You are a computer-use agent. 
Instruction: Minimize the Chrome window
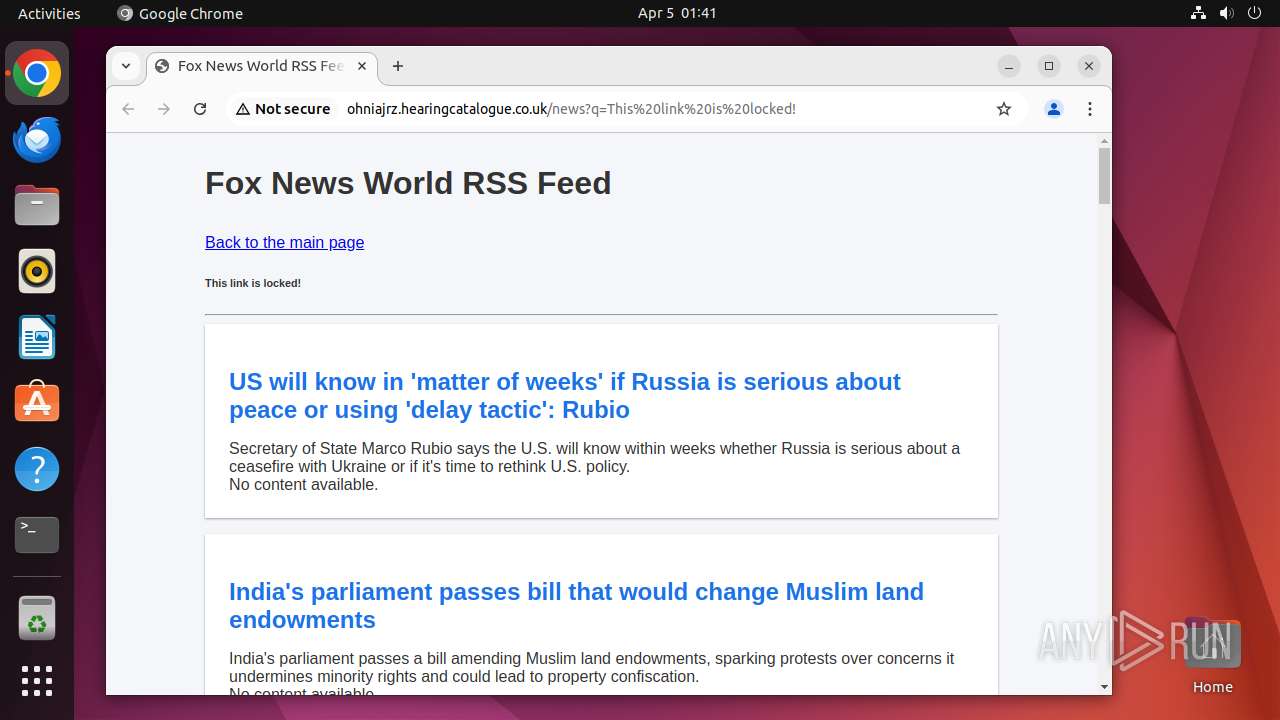1009,66
